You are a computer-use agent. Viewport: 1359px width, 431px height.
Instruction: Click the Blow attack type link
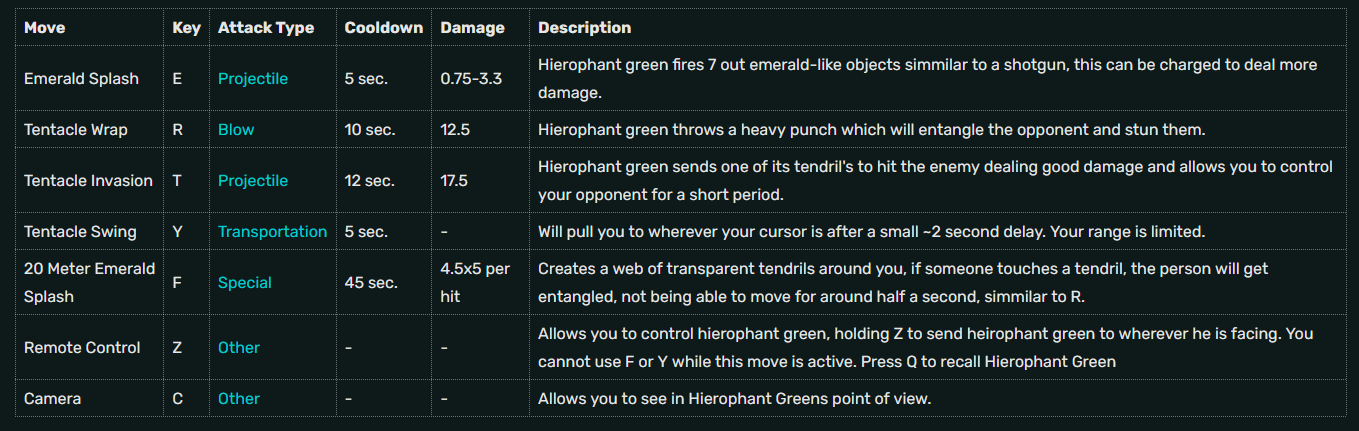[236, 129]
